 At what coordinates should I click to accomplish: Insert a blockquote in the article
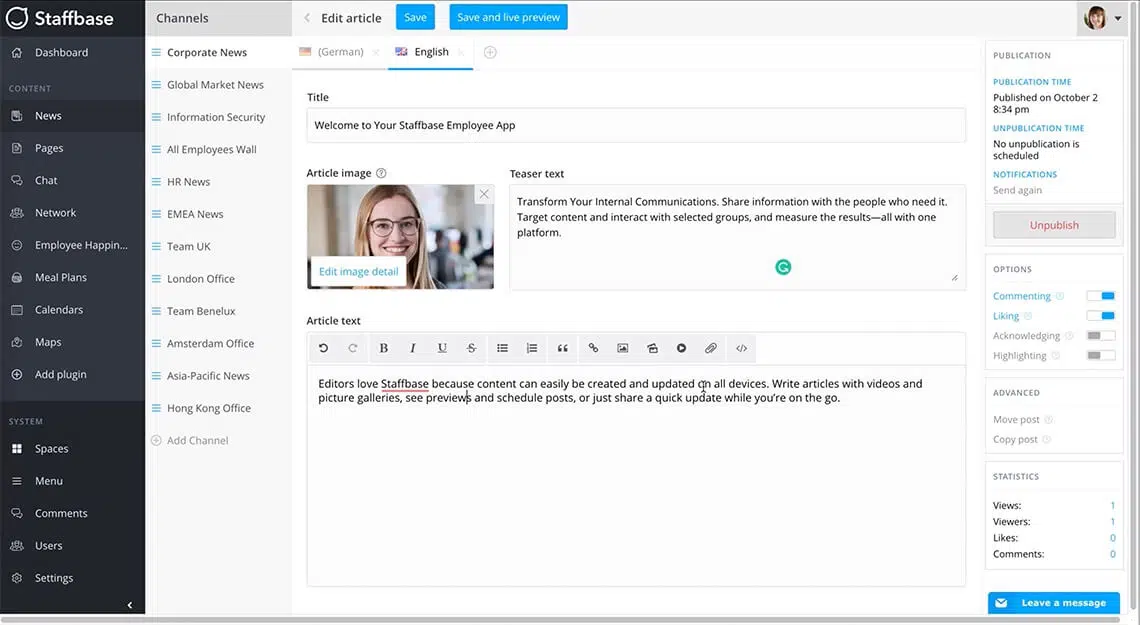562,348
